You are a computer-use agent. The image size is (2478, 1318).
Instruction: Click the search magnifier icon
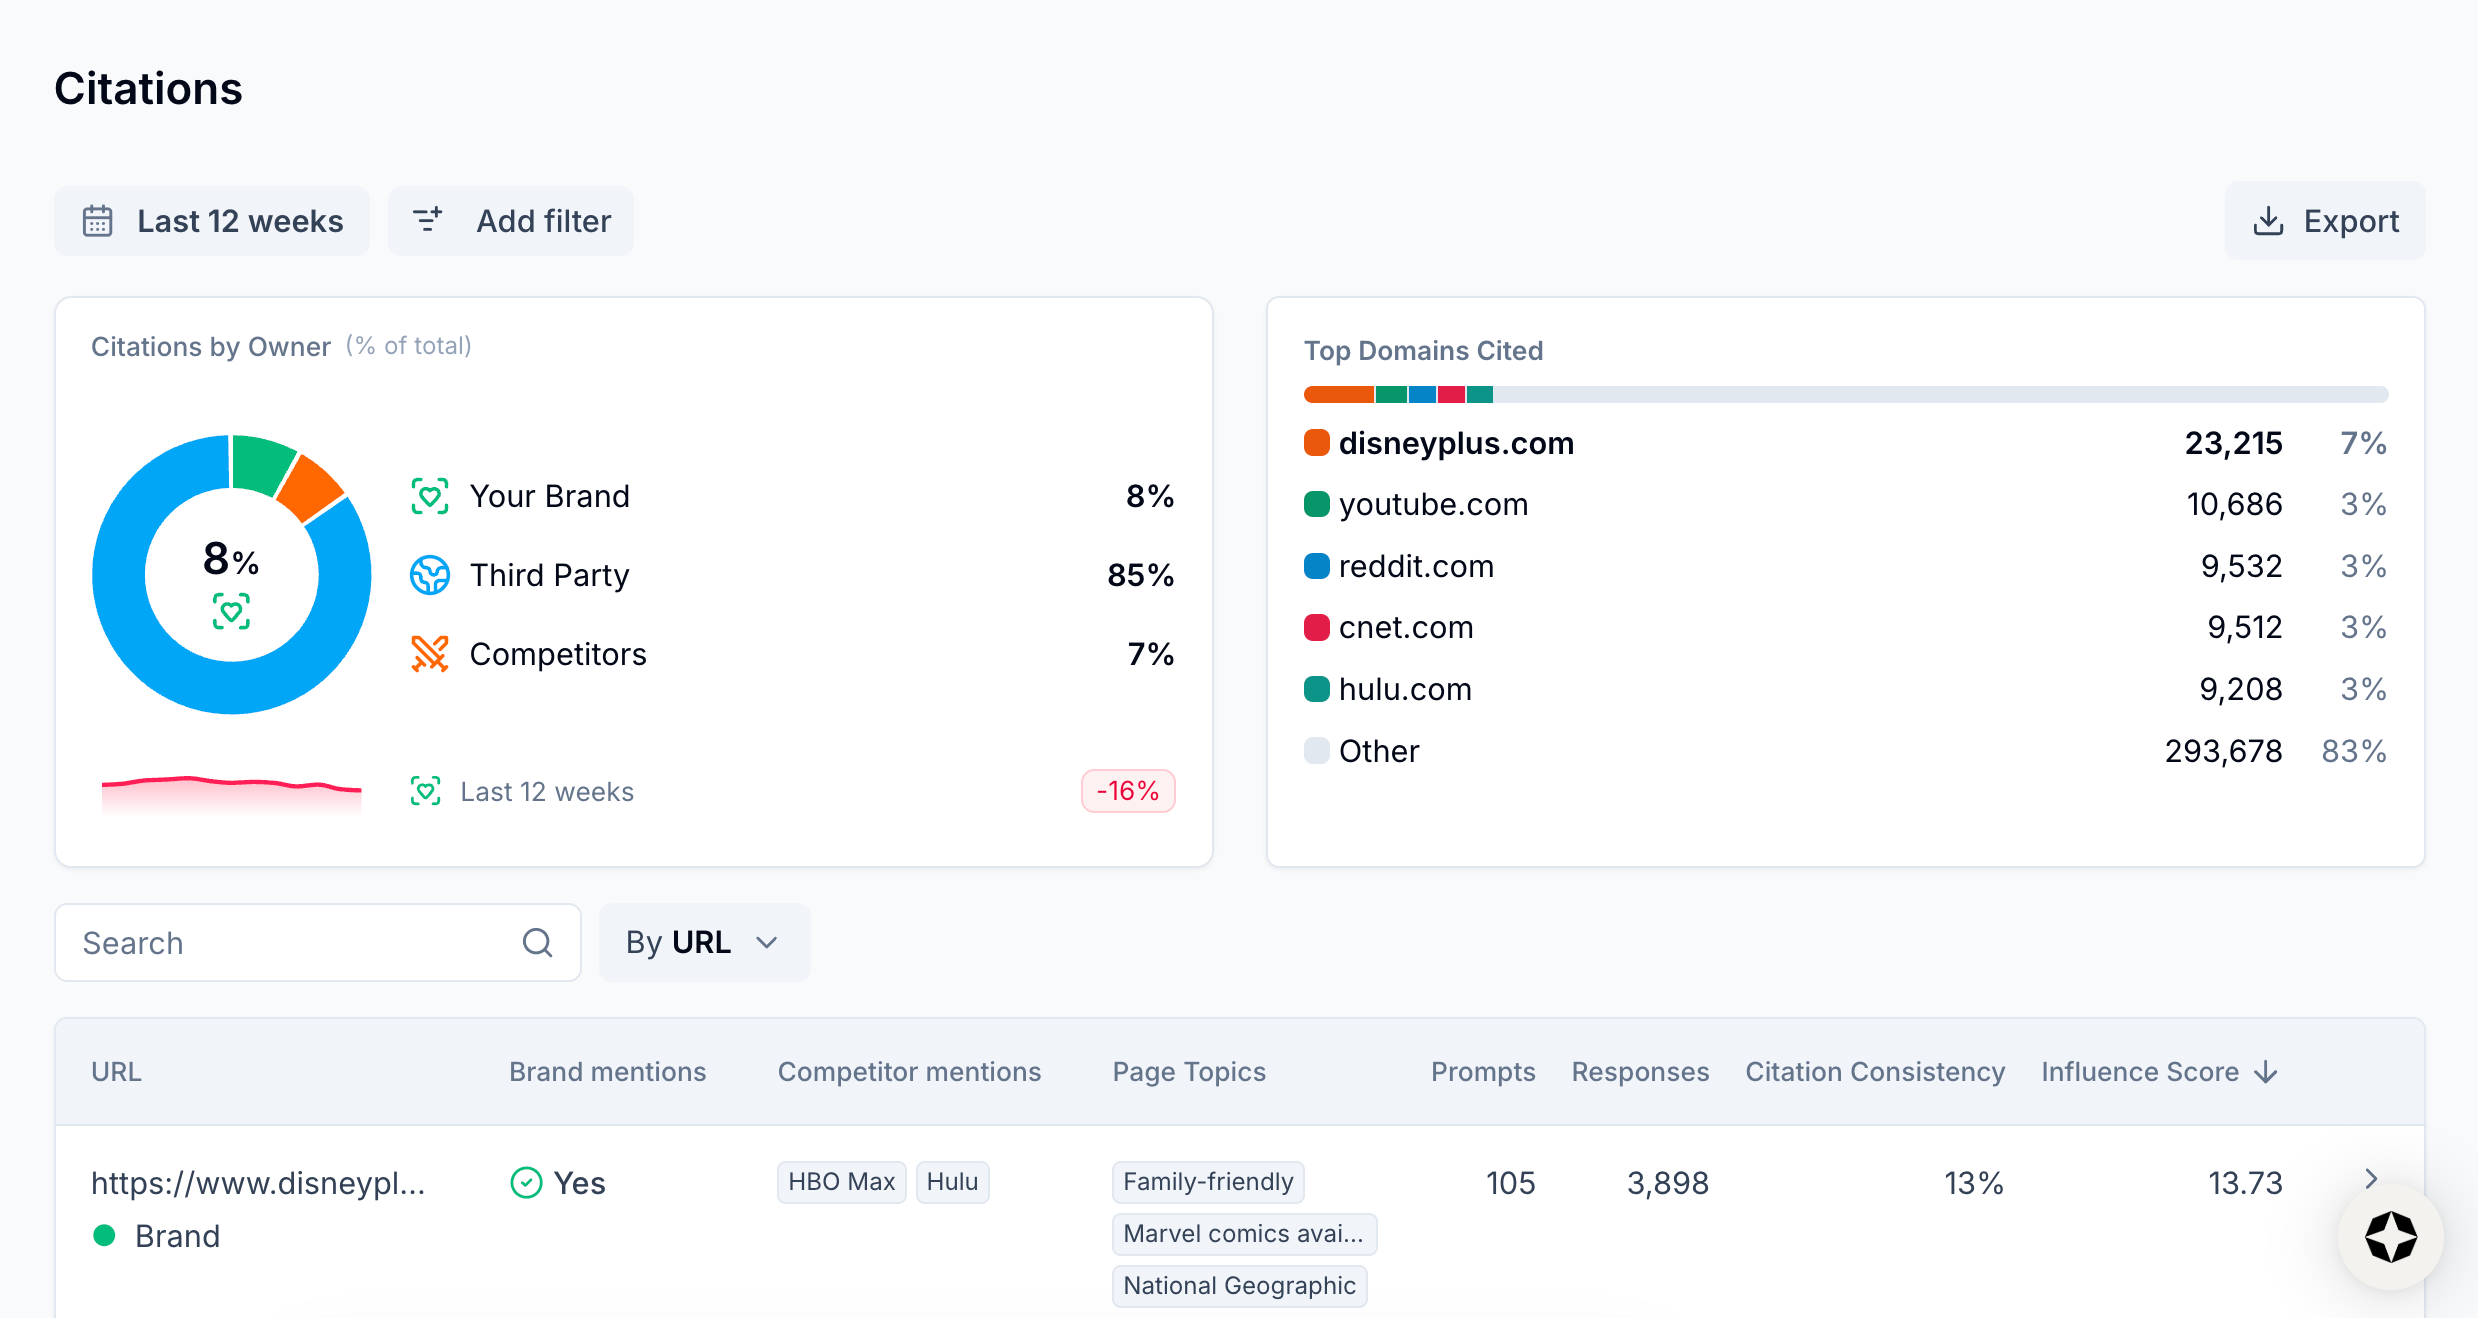pyautogui.click(x=537, y=943)
